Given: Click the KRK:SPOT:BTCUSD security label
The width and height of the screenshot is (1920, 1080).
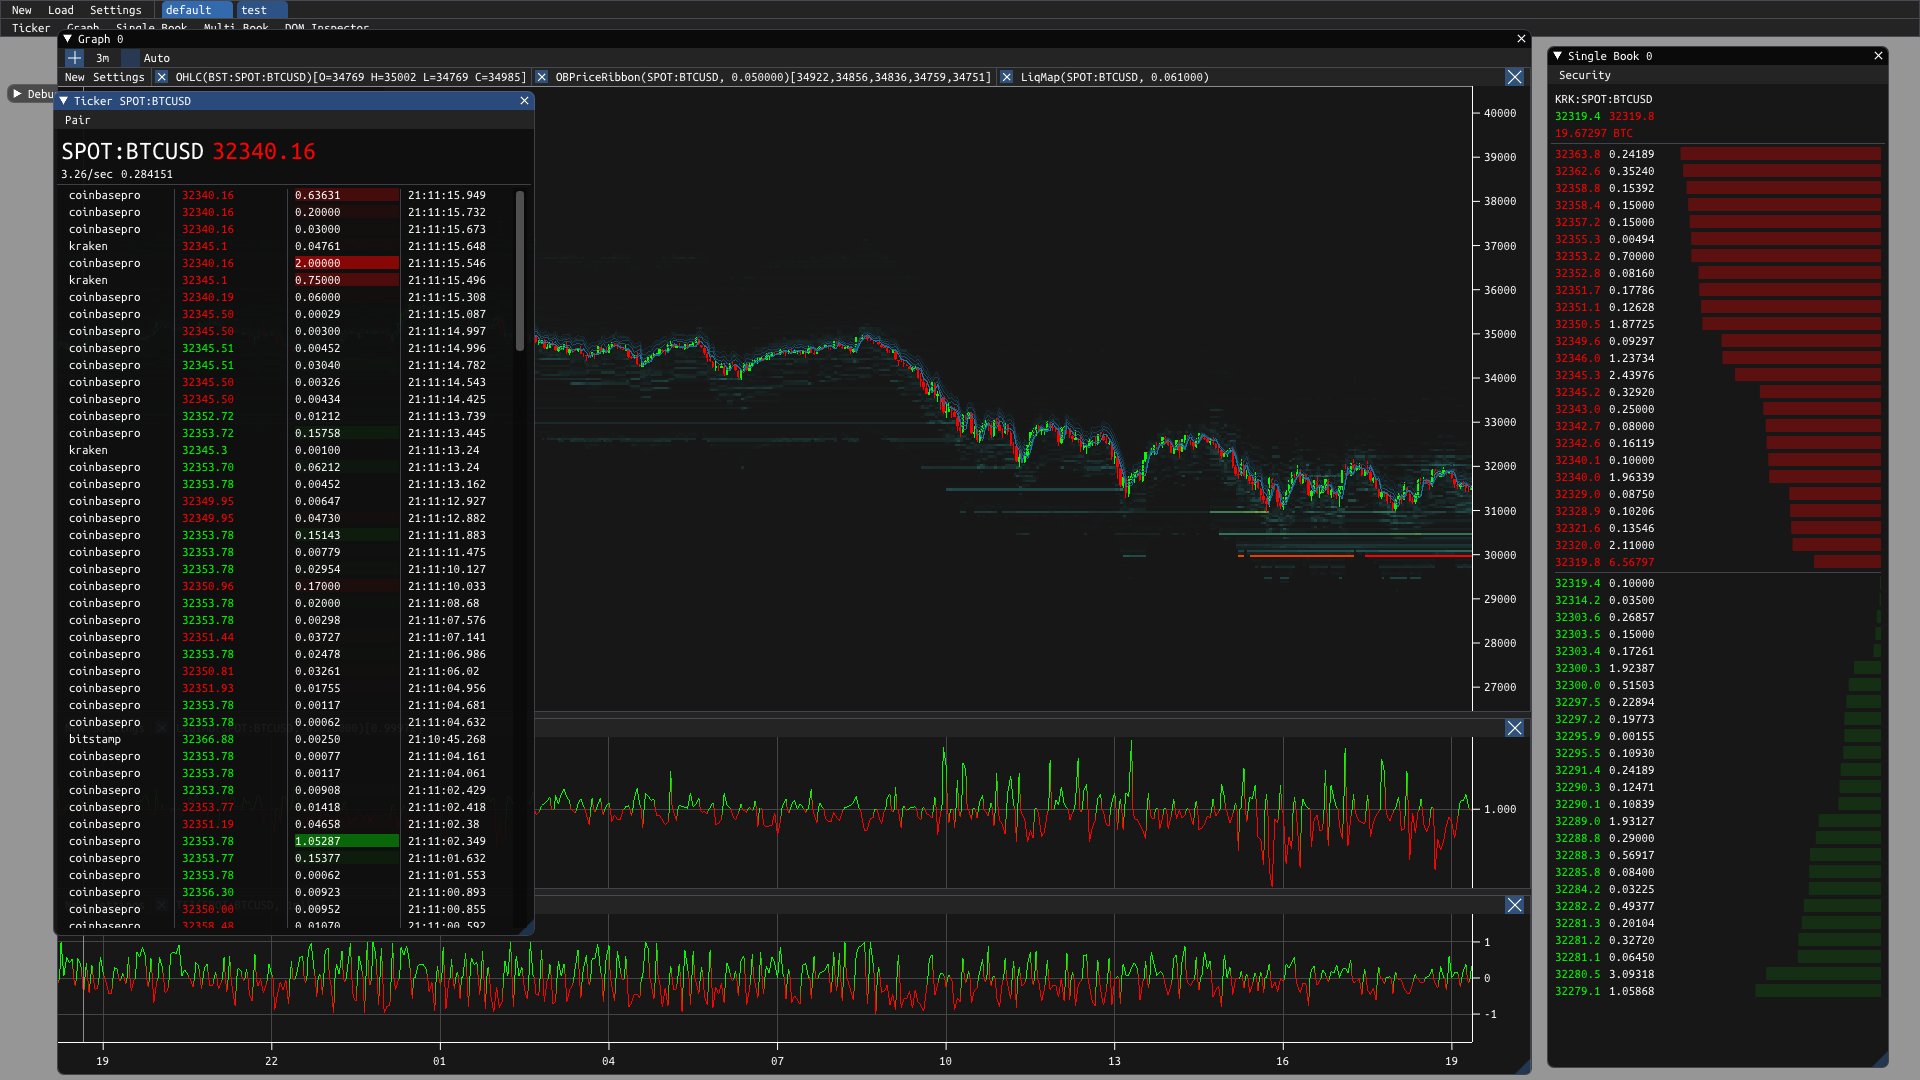Looking at the screenshot, I should pos(1604,99).
